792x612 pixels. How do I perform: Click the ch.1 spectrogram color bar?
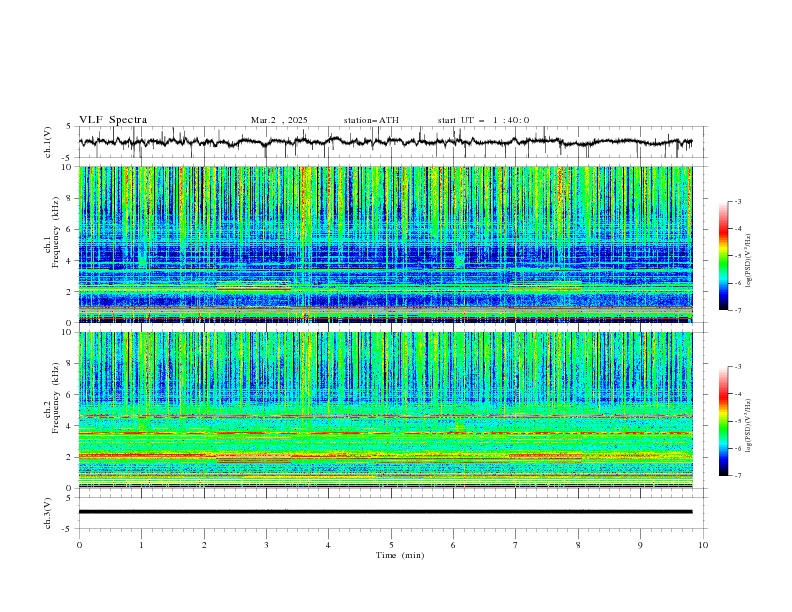pos(723,256)
